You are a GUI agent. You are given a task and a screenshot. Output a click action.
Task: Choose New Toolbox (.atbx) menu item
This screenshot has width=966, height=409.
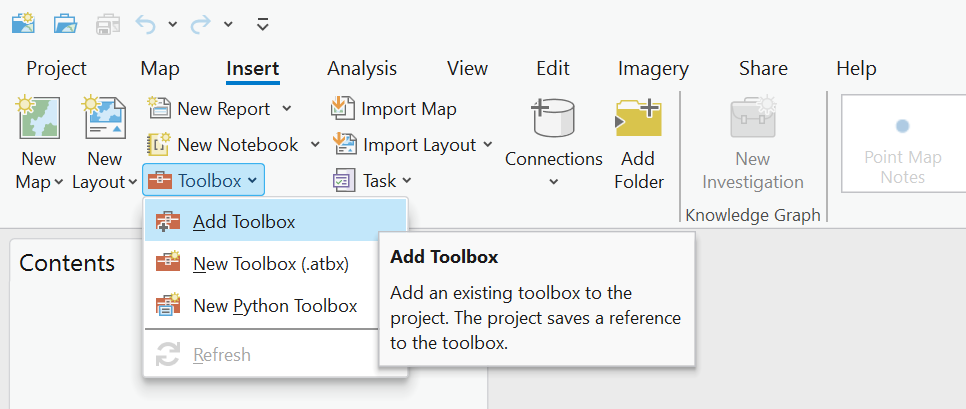click(261, 264)
